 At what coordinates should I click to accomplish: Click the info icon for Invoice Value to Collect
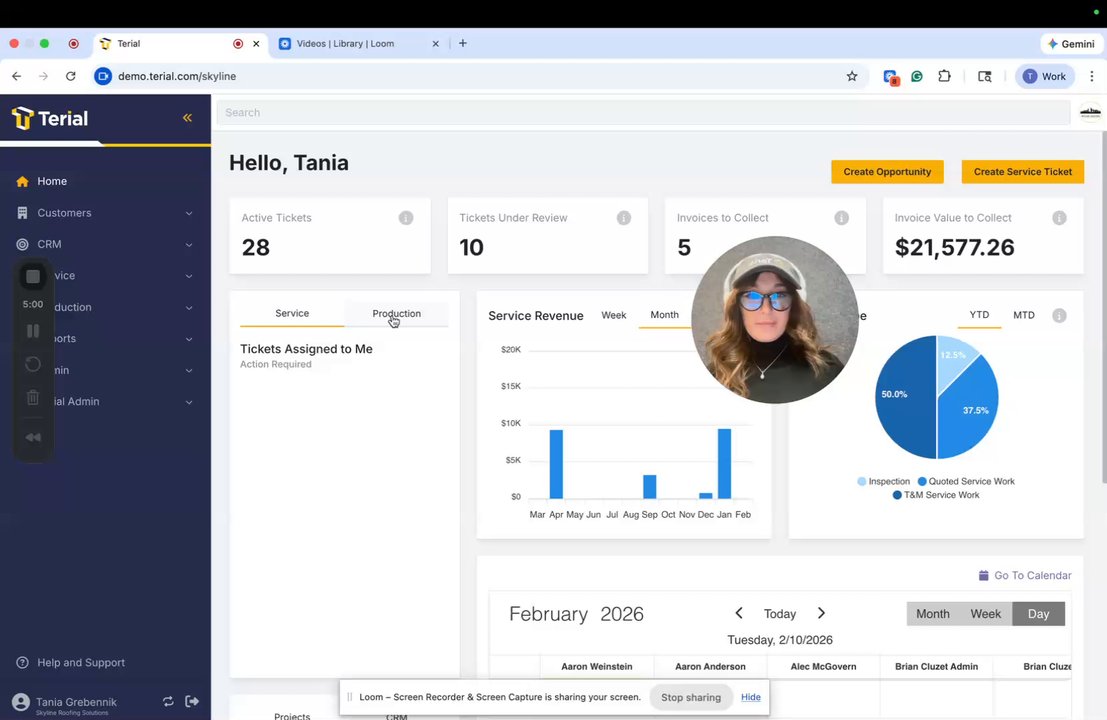1059,218
